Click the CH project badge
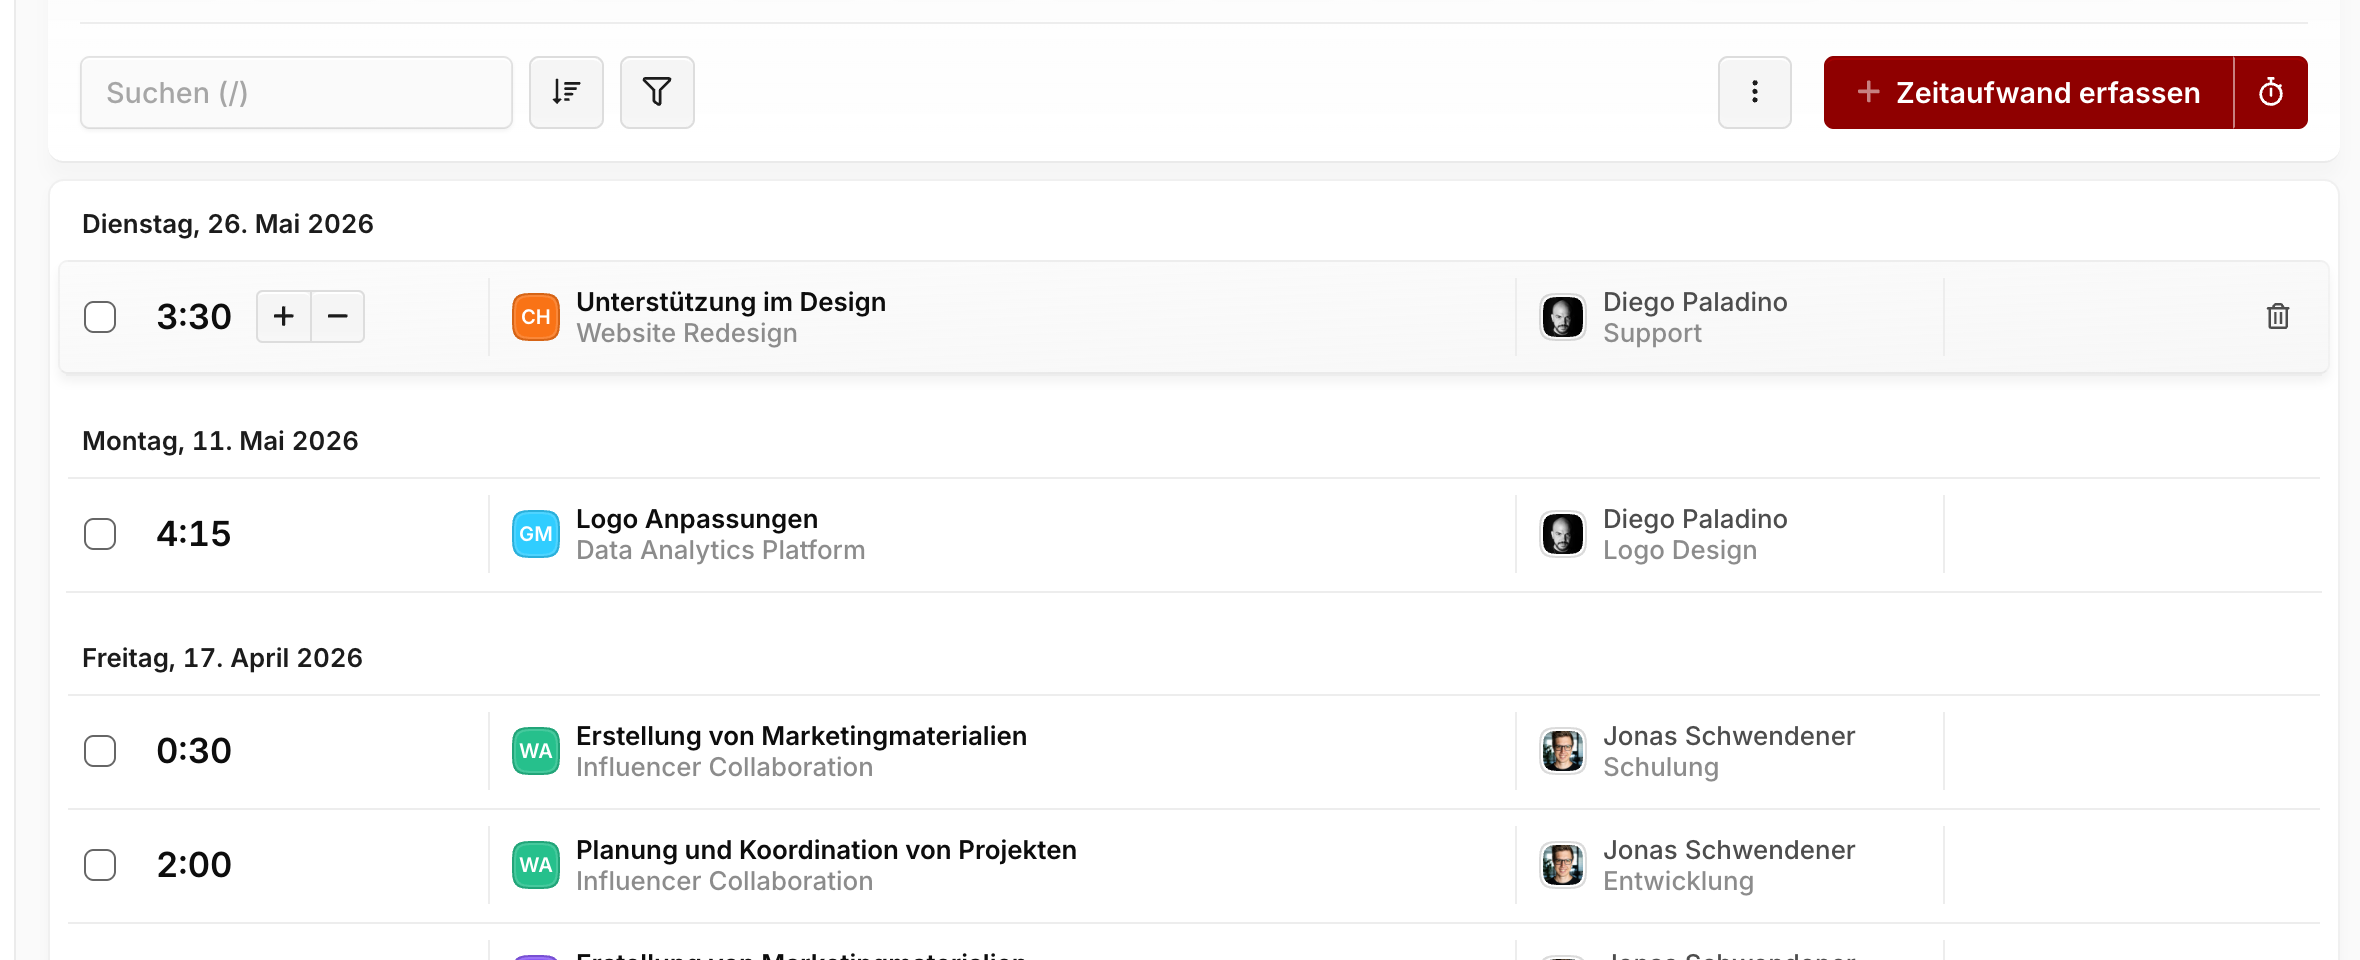The height and width of the screenshot is (960, 2360). [x=536, y=317]
